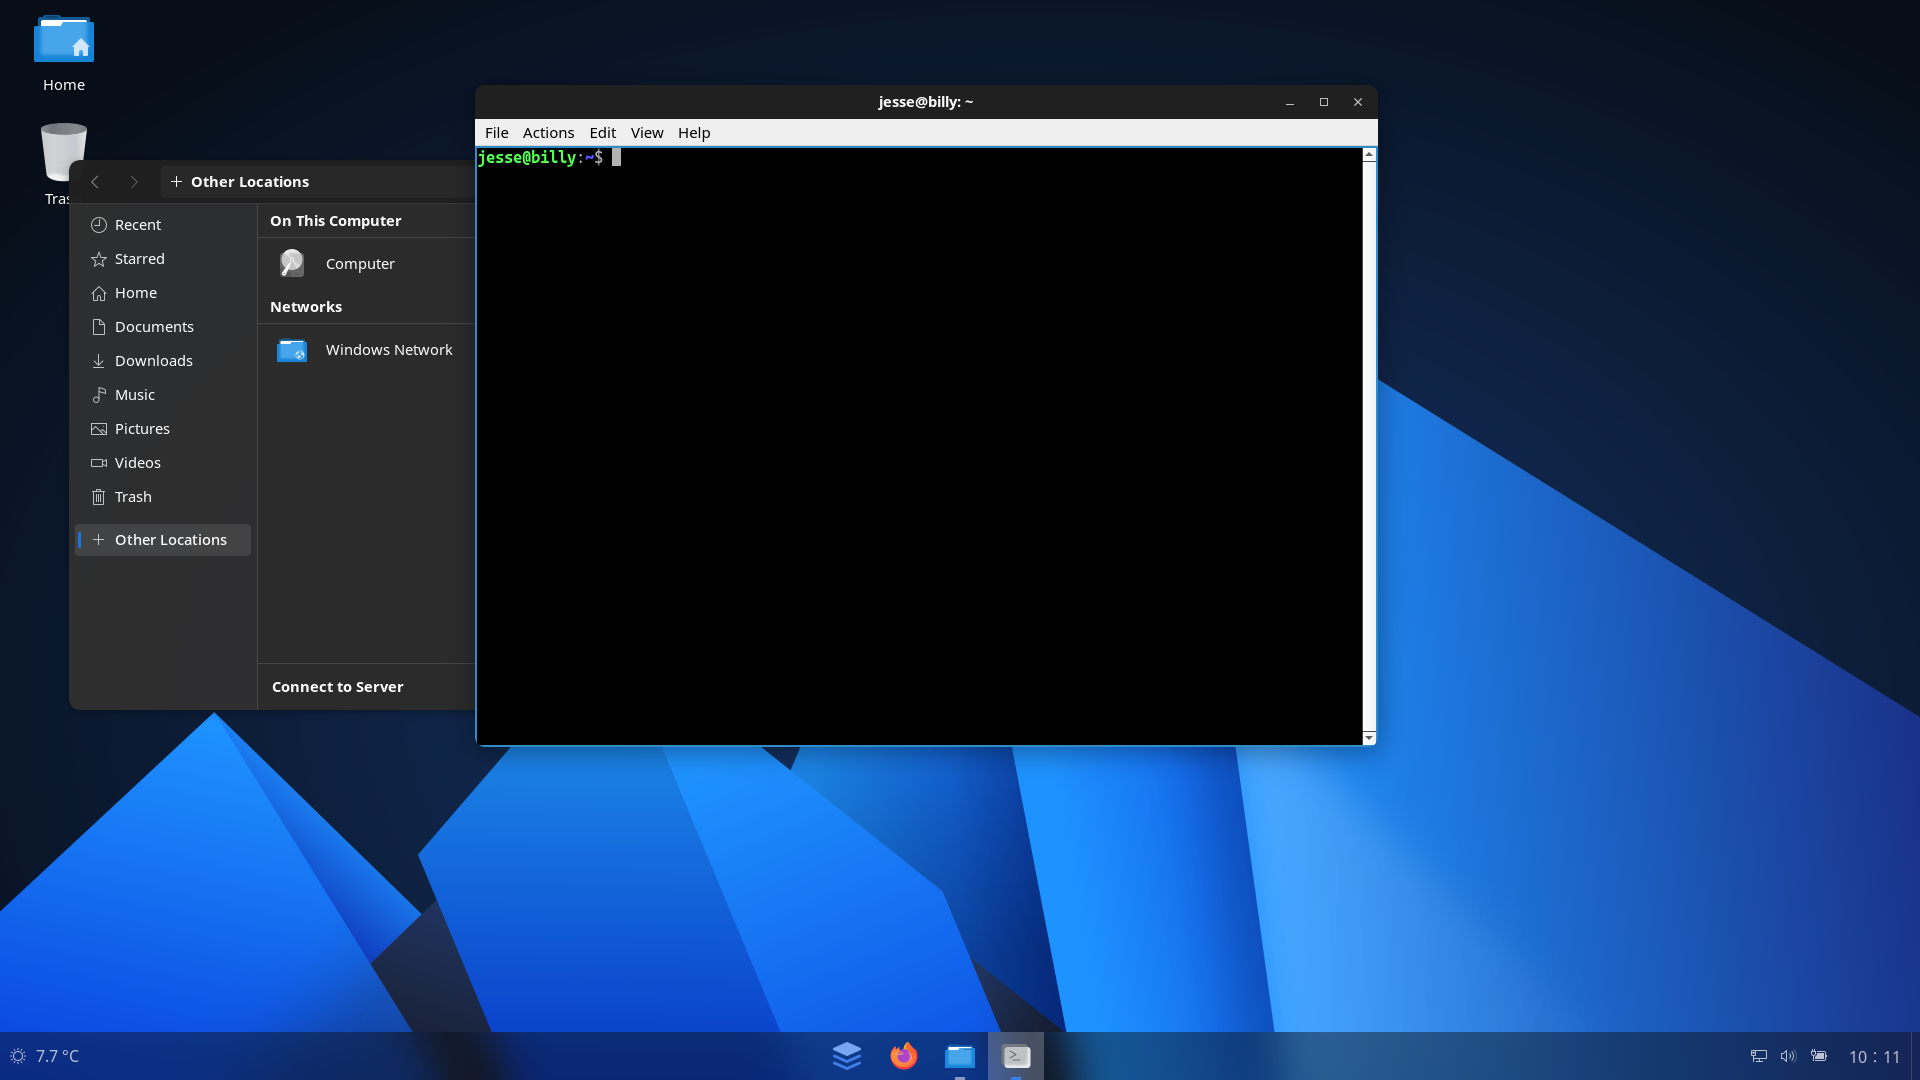This screenshot has width=1920, height=1080.
Task: Open the Home folder desktop icon
Action: coord(64,40)
